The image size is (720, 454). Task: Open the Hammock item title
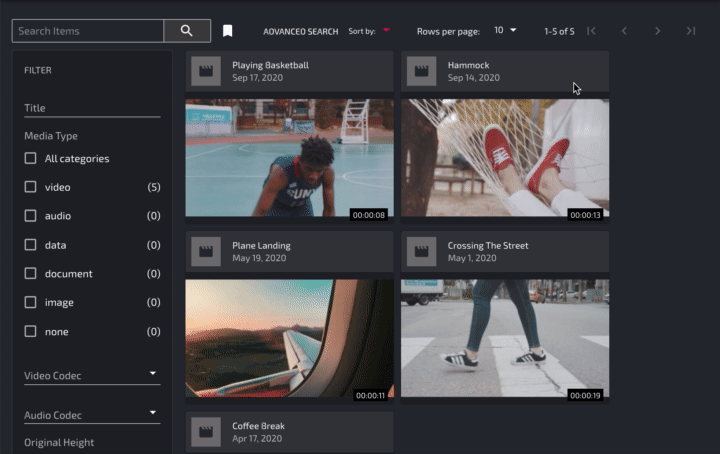(468, 65)
